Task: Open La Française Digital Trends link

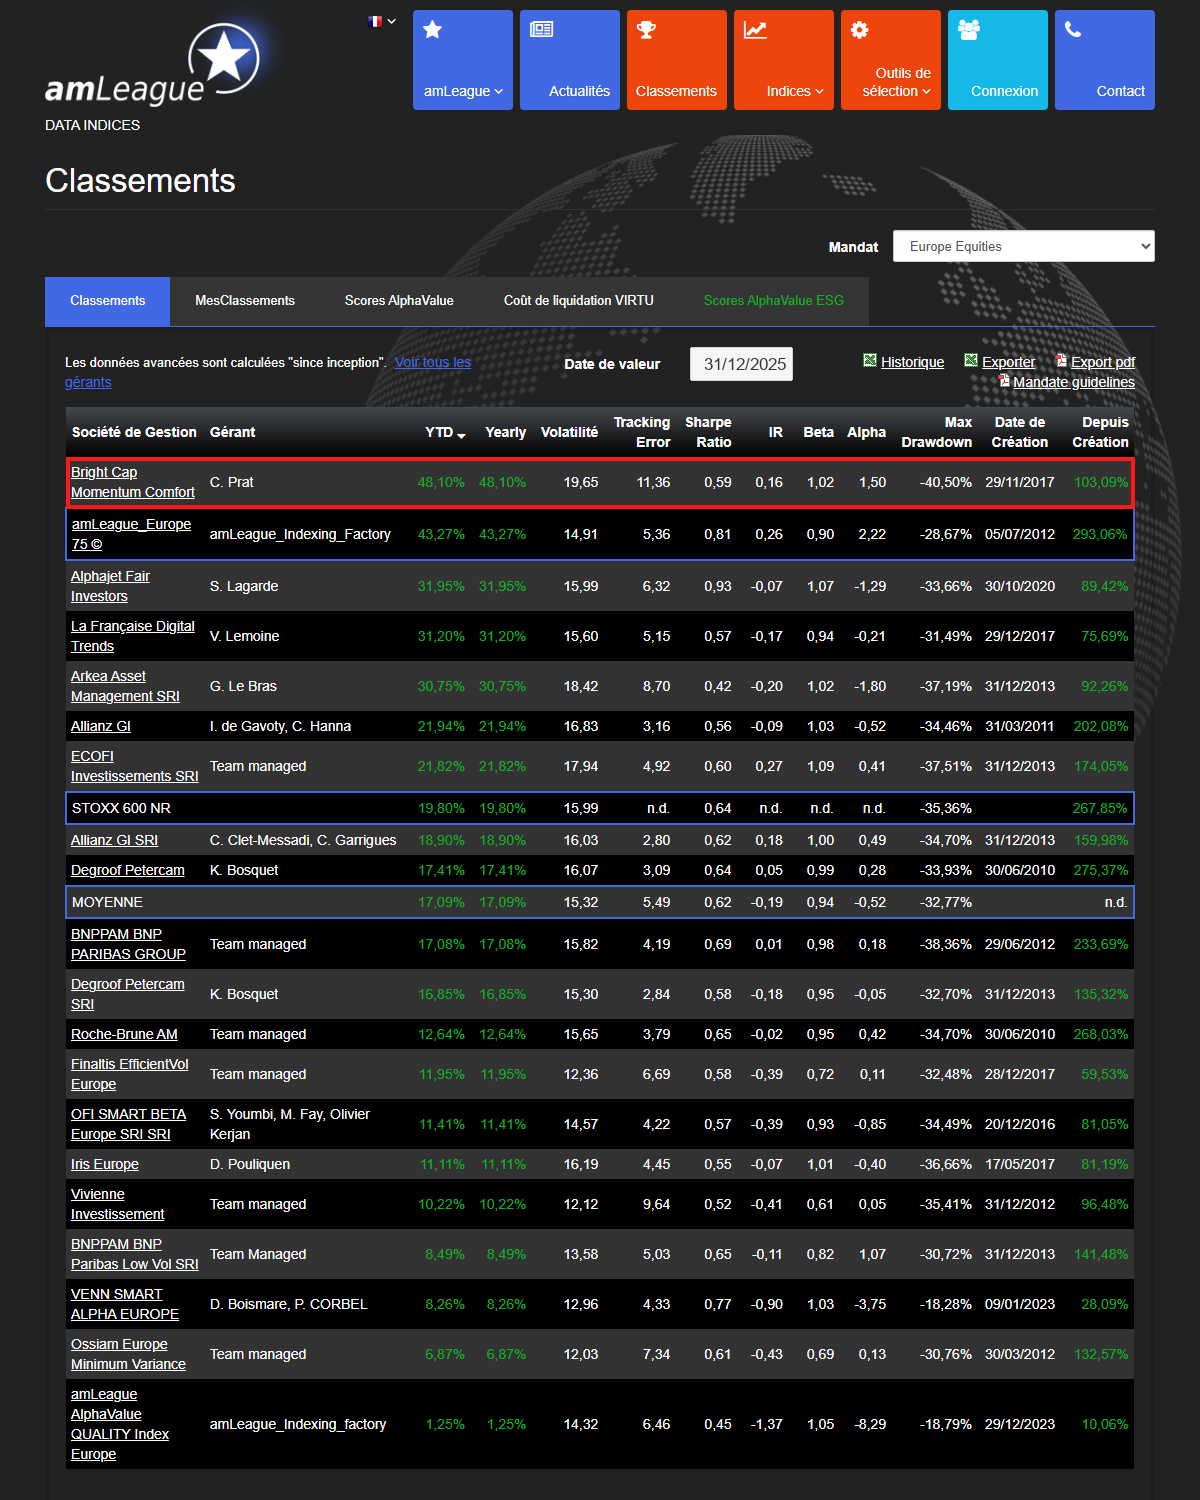Action: [x=133, y=636]
